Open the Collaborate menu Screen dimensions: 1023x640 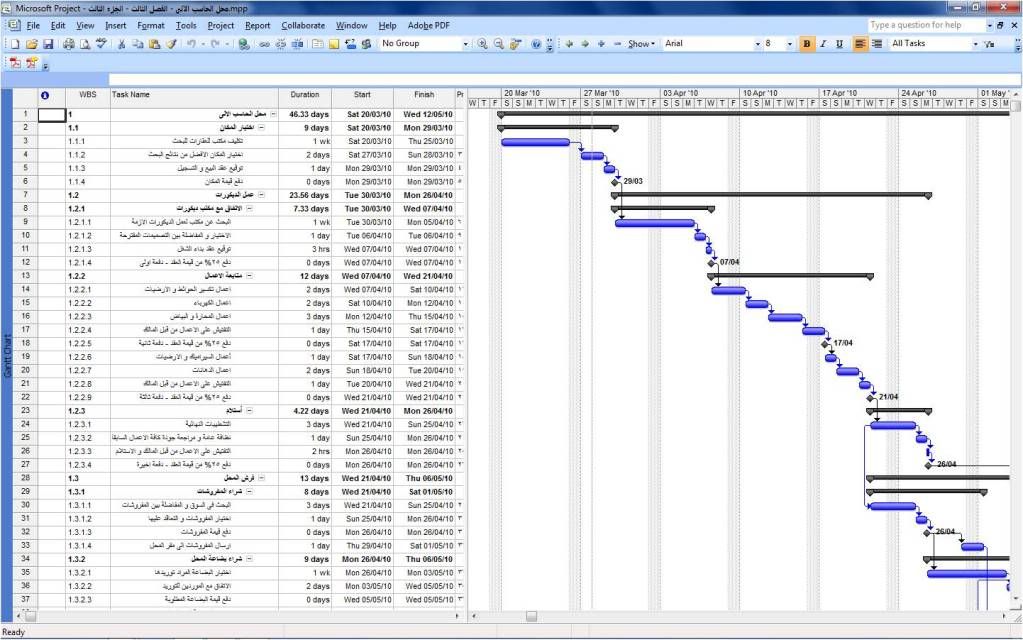coord(303,25)
